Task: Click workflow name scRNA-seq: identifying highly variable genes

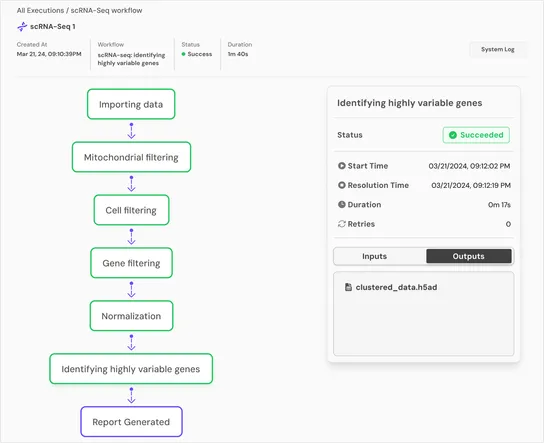Action: tap(131, 59)
